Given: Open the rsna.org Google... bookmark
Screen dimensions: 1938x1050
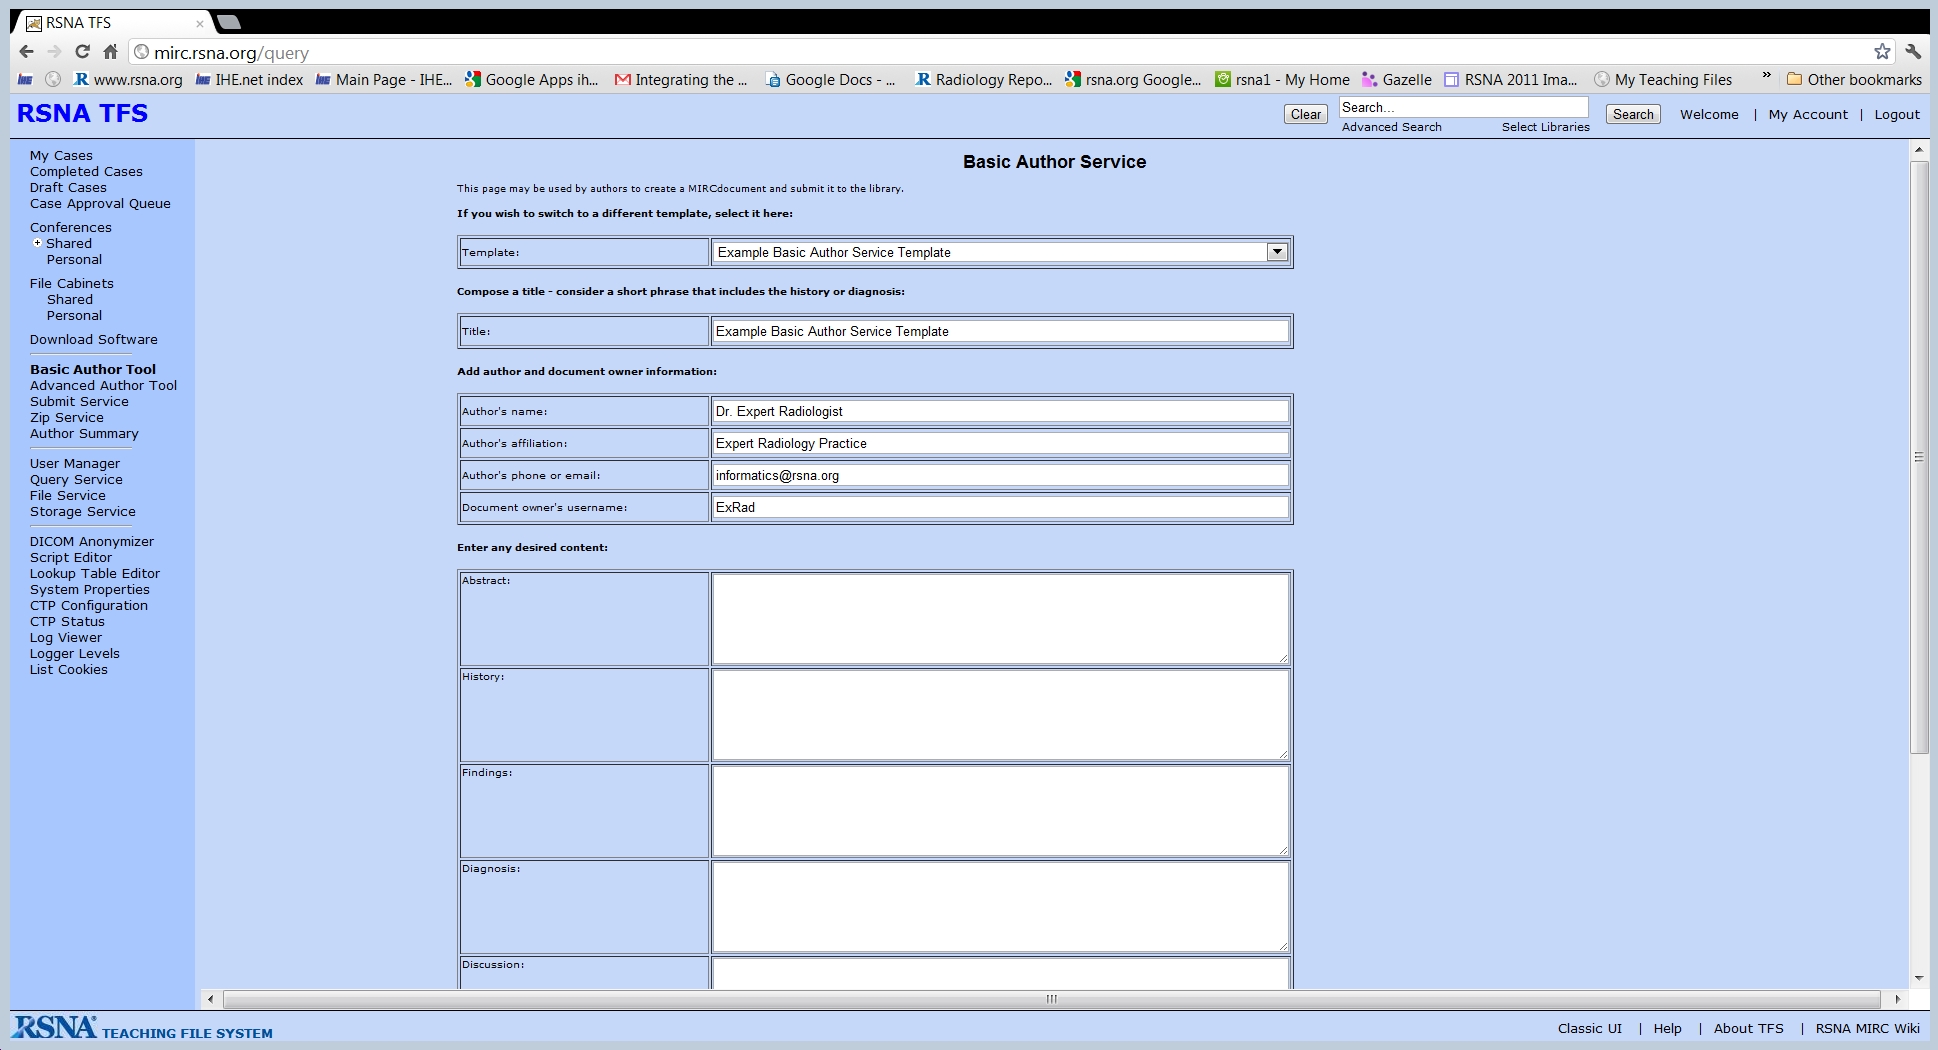Looking at the screenshot, I should (1133, 80).
